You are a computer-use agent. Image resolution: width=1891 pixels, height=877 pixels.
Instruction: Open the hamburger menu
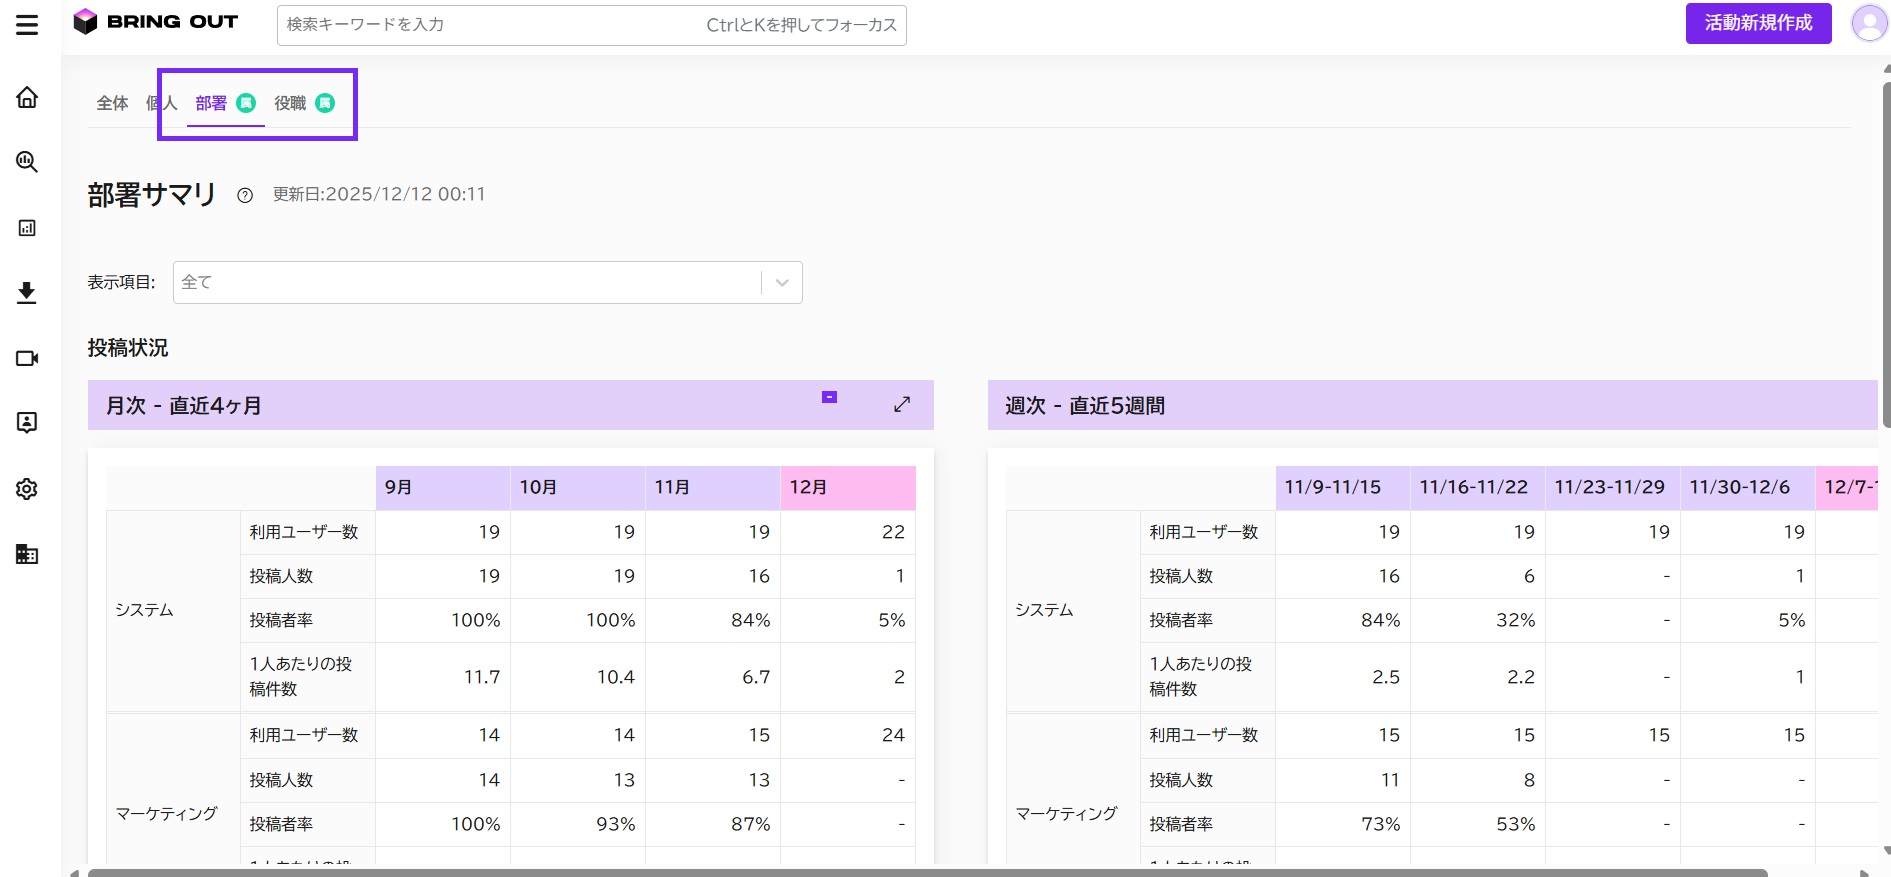27,25
